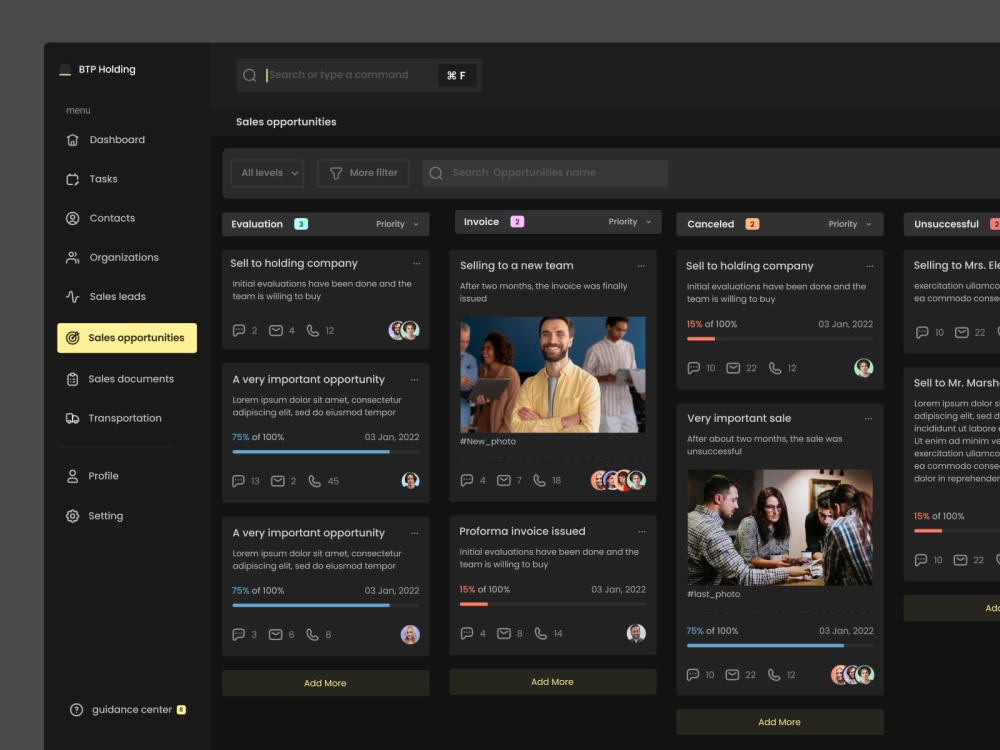Click mail icon on 'Proforma invoice issued' card
This screenshot has width=1000, height=750.
(x=504, y=633)
